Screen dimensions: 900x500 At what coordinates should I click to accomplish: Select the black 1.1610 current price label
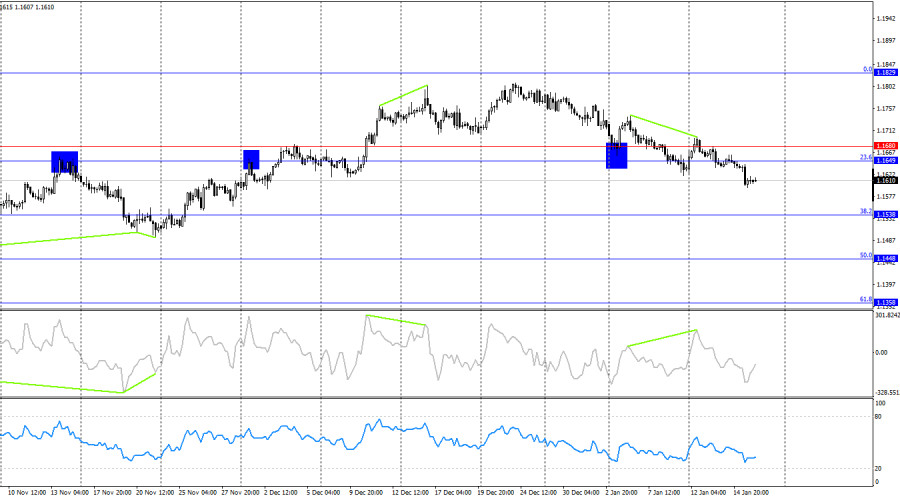point(885,181)
